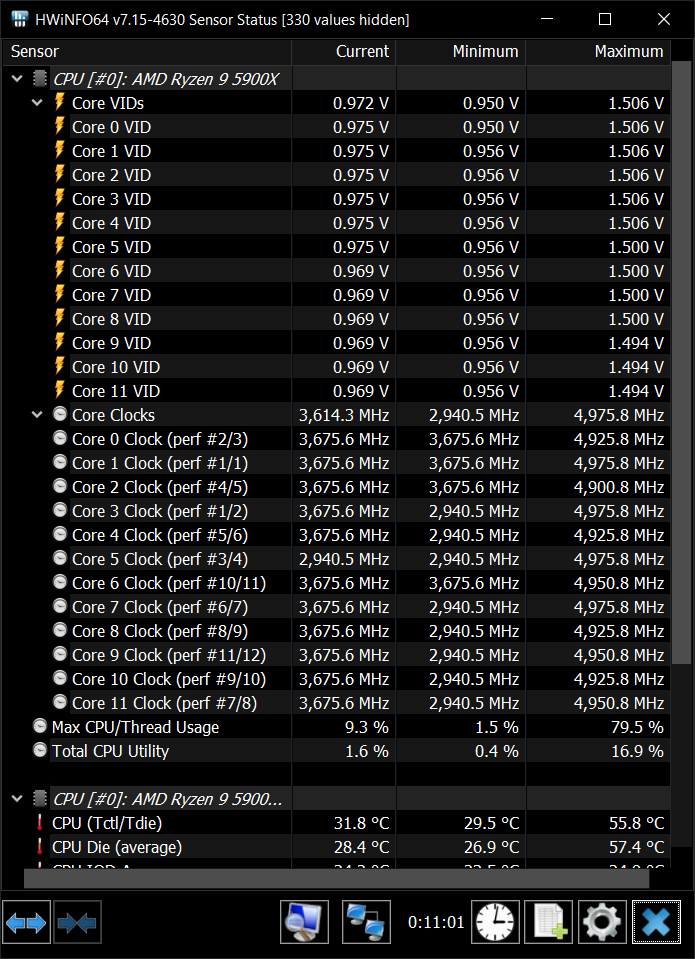Click the Core Clocks clock icon

tap(59, 414)
